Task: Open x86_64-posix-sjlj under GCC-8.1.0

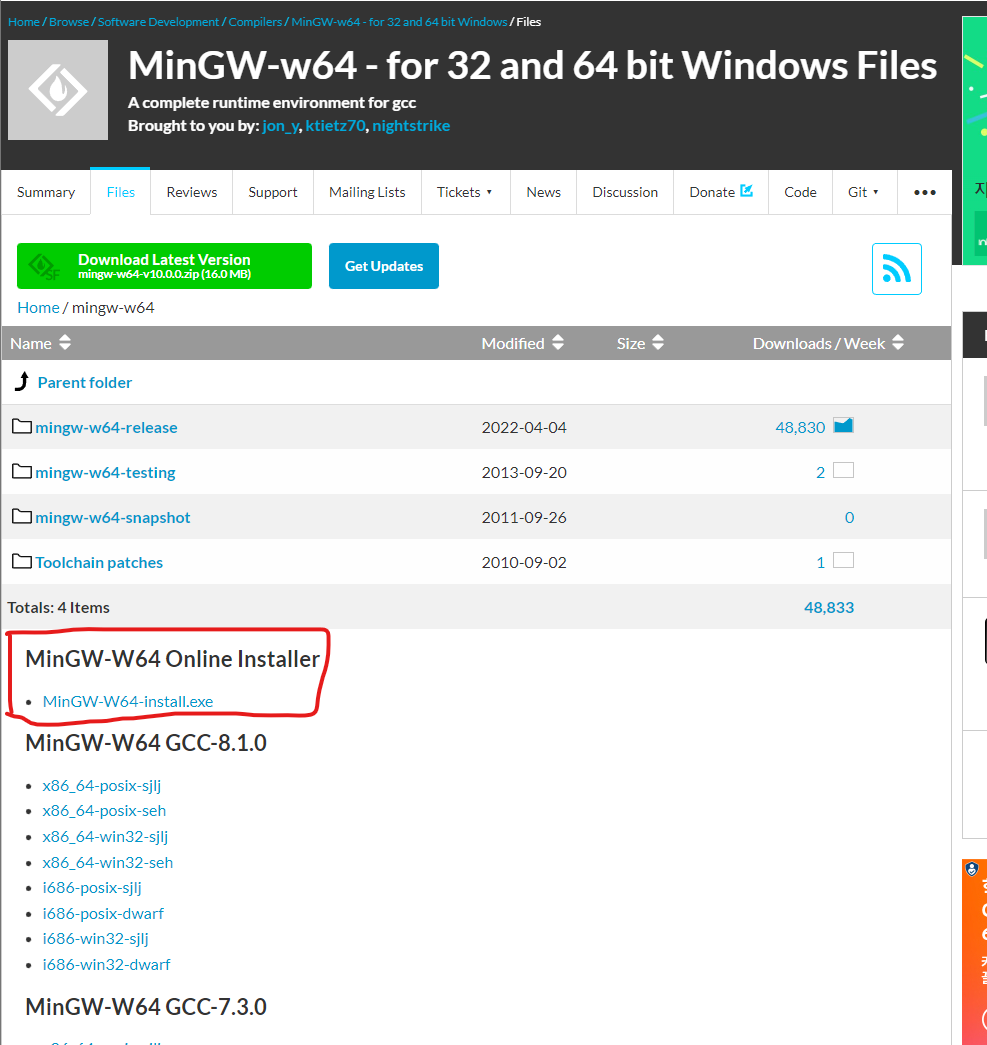Action: pyautogui.click(x=101, y=785)
